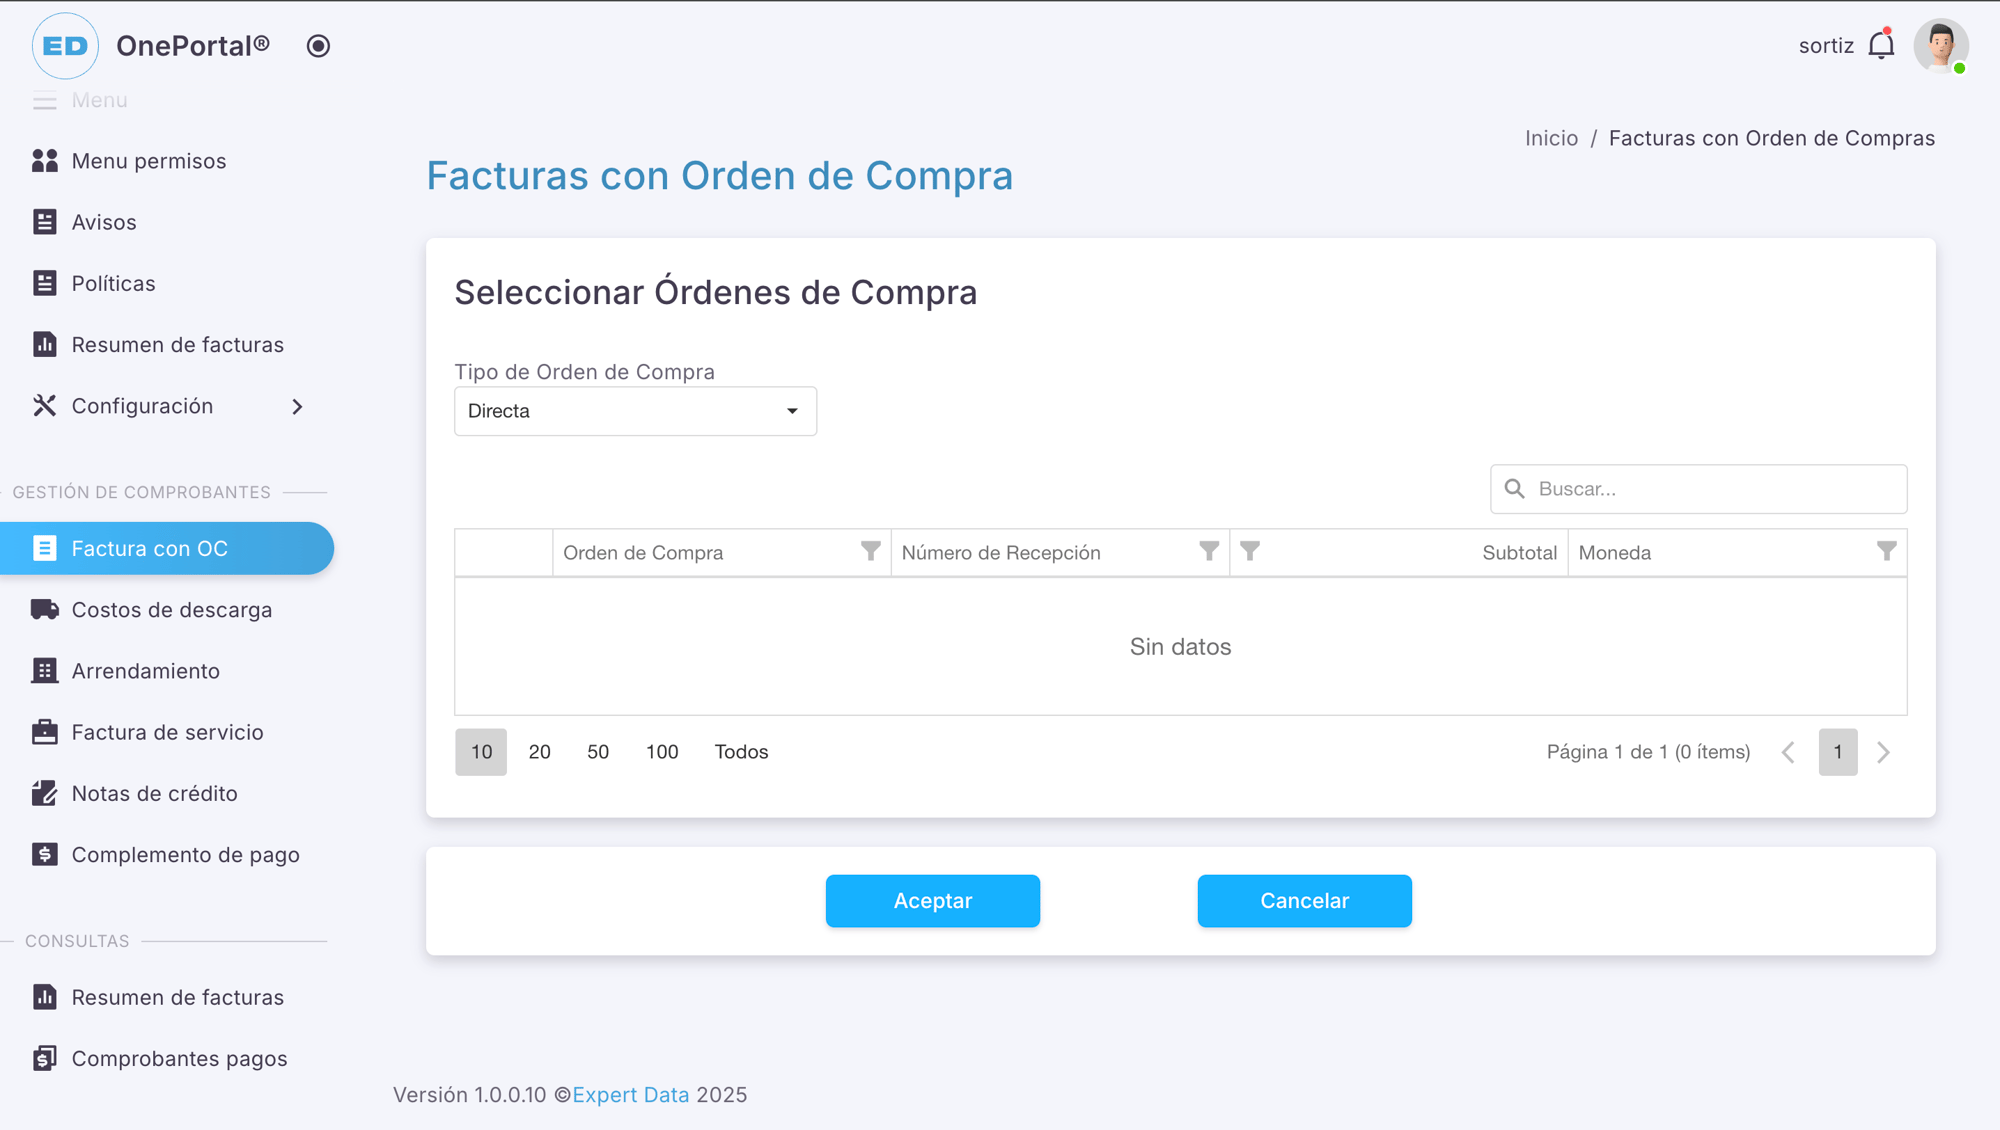The height and width of the screenshot is (1130, 2000).
Task: Click the hamburger Menu icon
Action: tap(45, 101)
